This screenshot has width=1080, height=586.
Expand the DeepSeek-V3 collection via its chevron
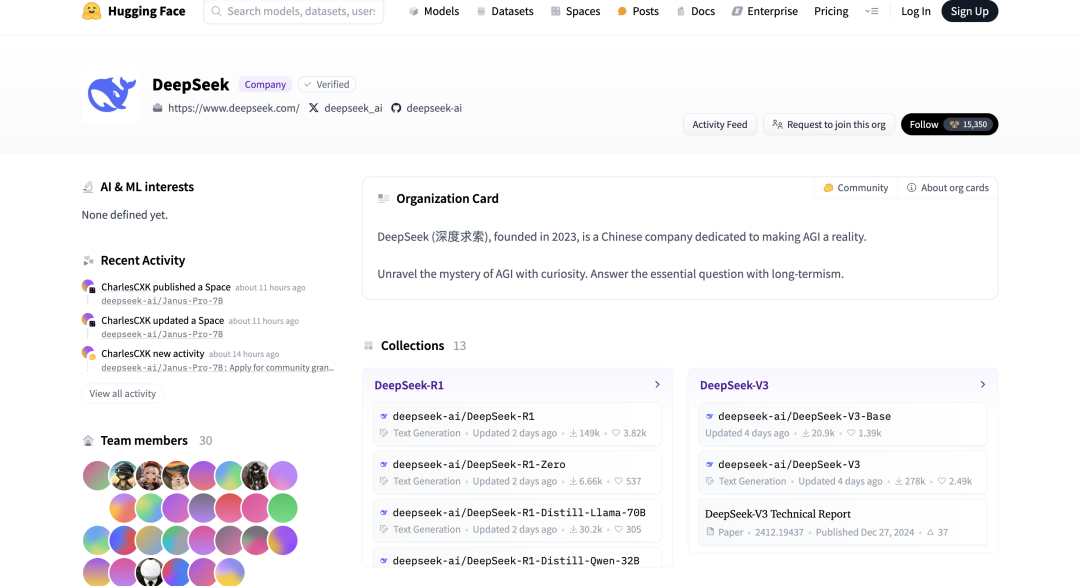tap(982, 384)
